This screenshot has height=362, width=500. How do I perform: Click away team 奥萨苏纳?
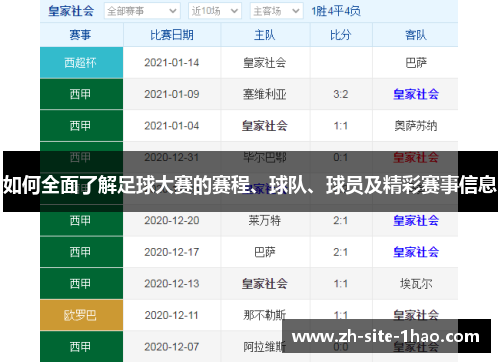416,126
